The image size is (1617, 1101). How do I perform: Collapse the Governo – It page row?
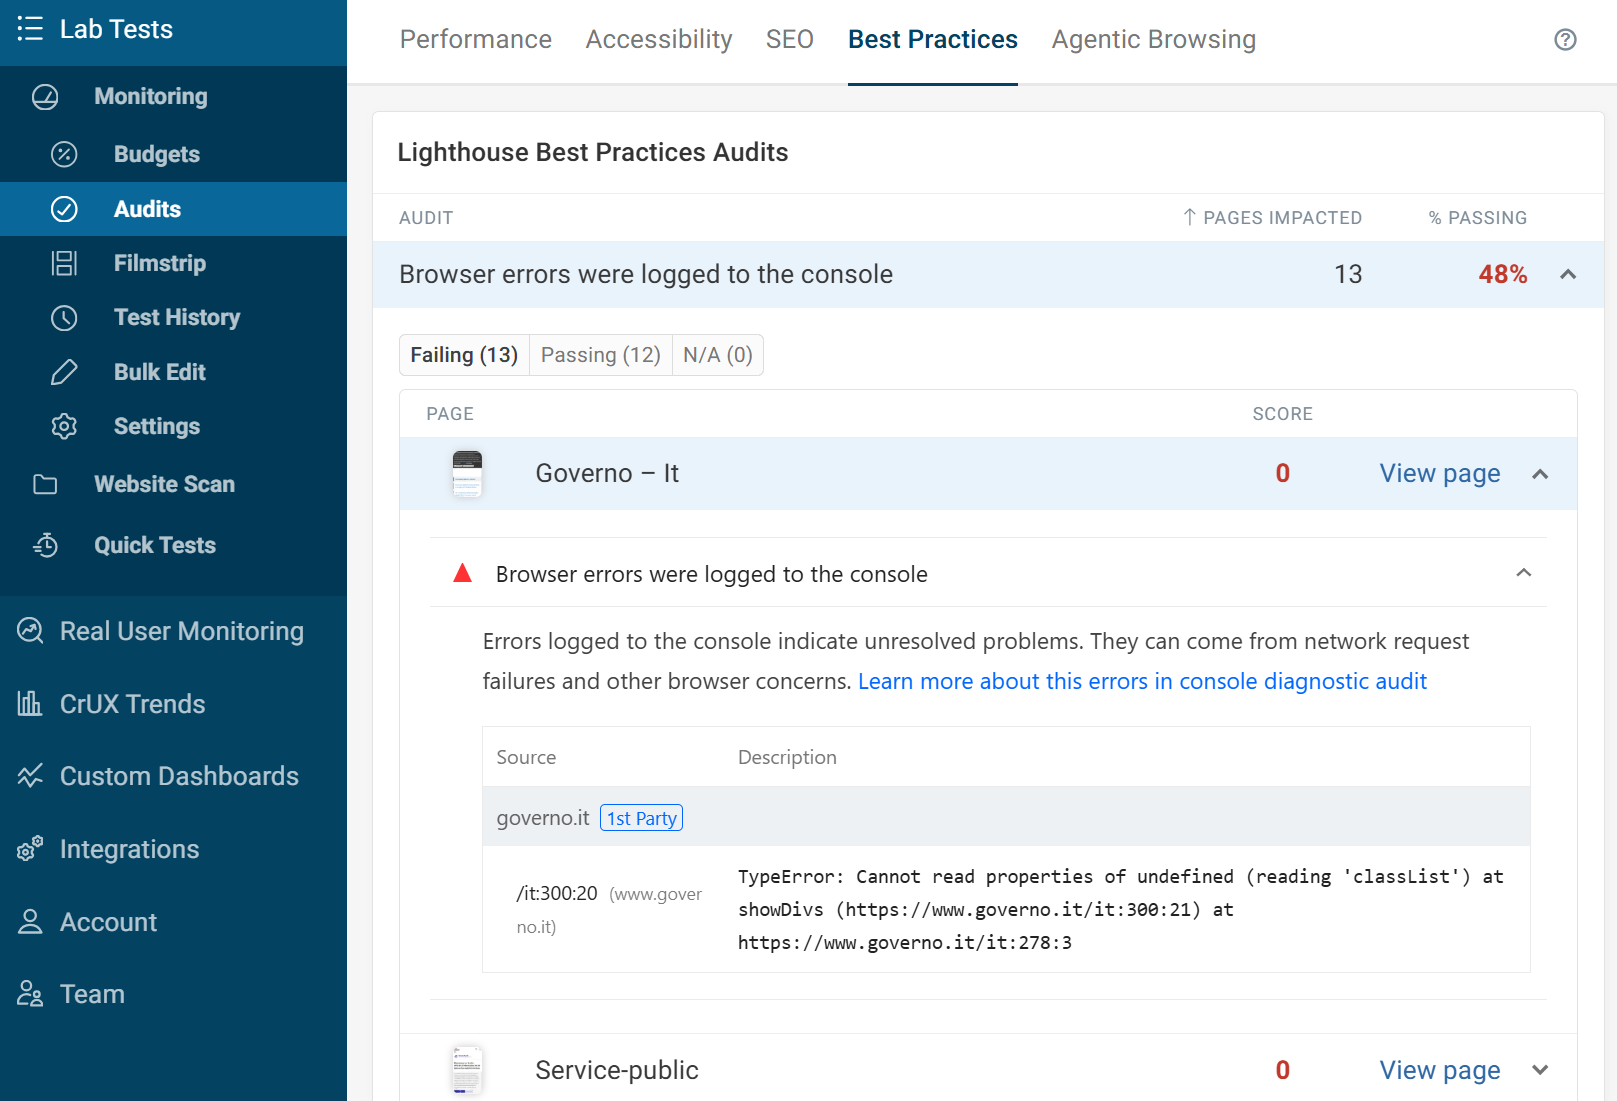pyautogui.click(x=1540, y=474)
